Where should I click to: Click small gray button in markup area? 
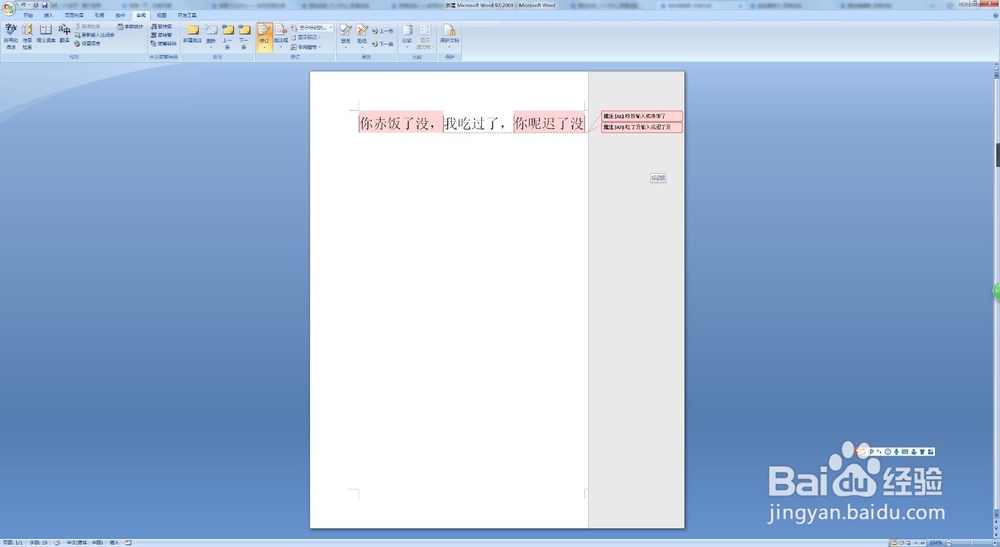point(658,178)
